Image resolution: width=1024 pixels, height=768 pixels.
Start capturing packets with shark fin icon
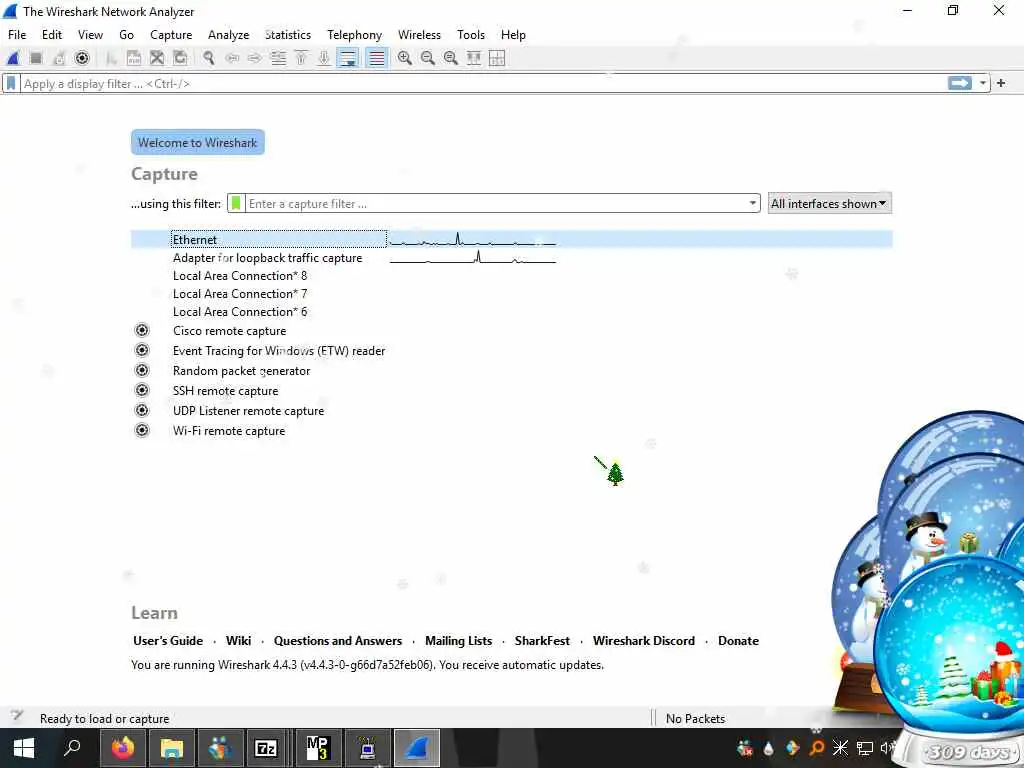[13, 58]
